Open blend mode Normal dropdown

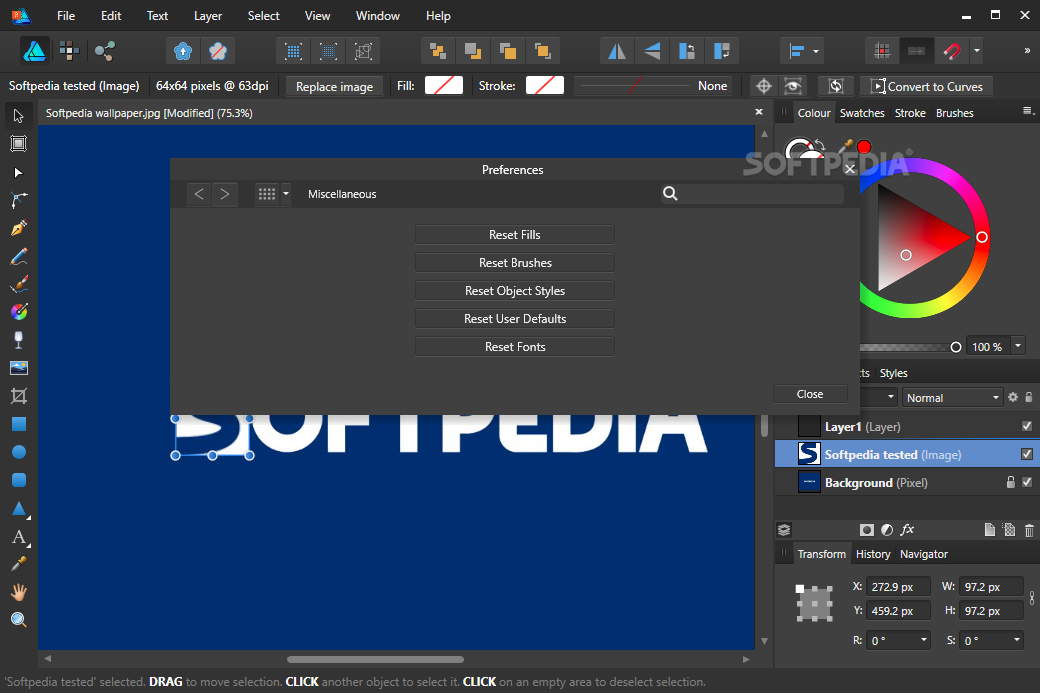pos(952,397)
